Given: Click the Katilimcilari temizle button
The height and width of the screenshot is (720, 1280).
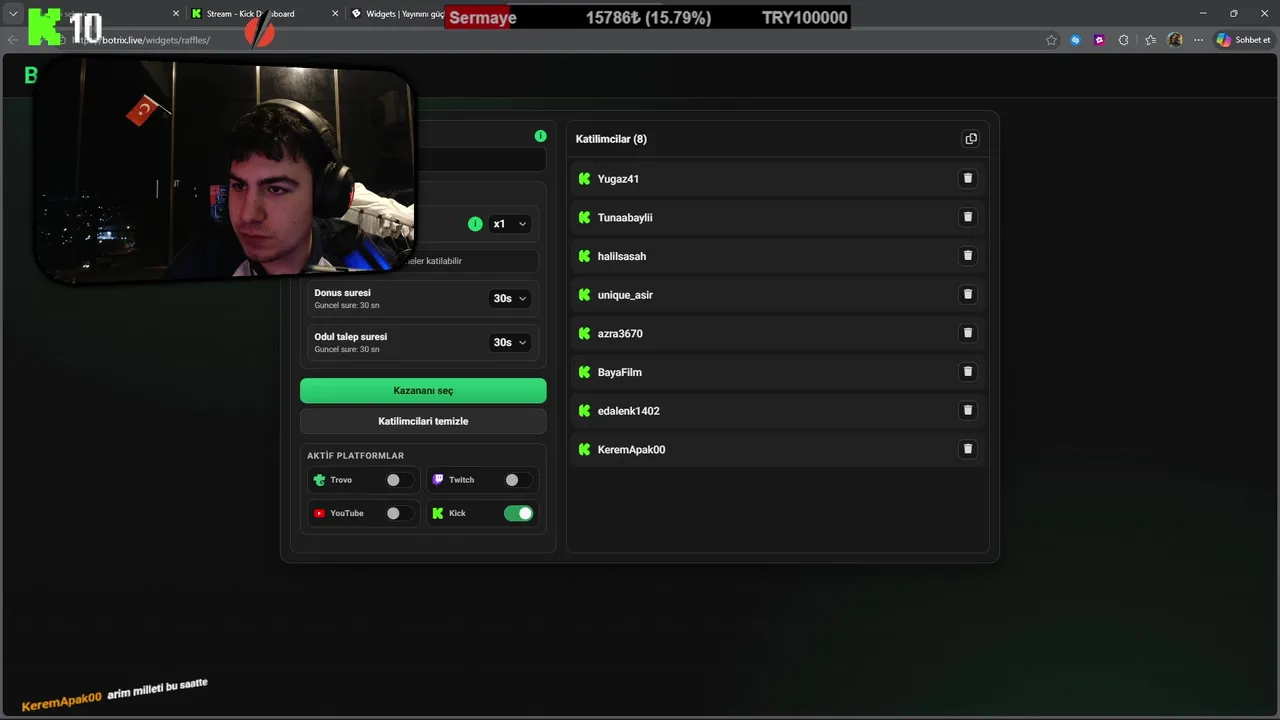Looking at the screenshot, I should (423, 421).
